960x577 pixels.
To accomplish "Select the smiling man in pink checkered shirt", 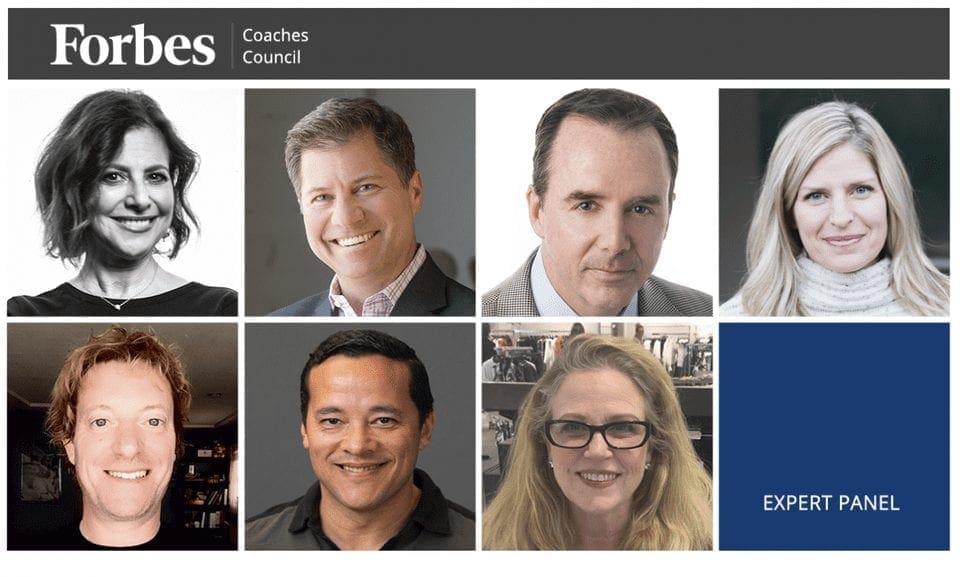I will pos(360,202).
